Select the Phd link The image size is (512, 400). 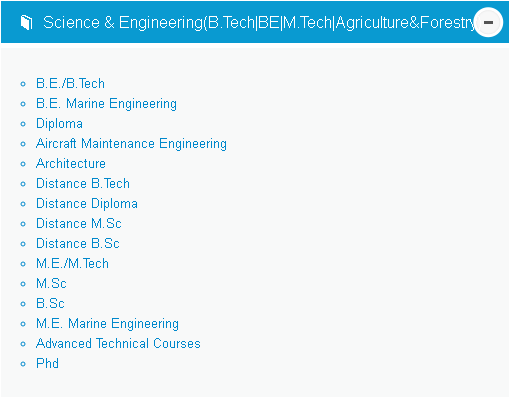coord(47,364)
